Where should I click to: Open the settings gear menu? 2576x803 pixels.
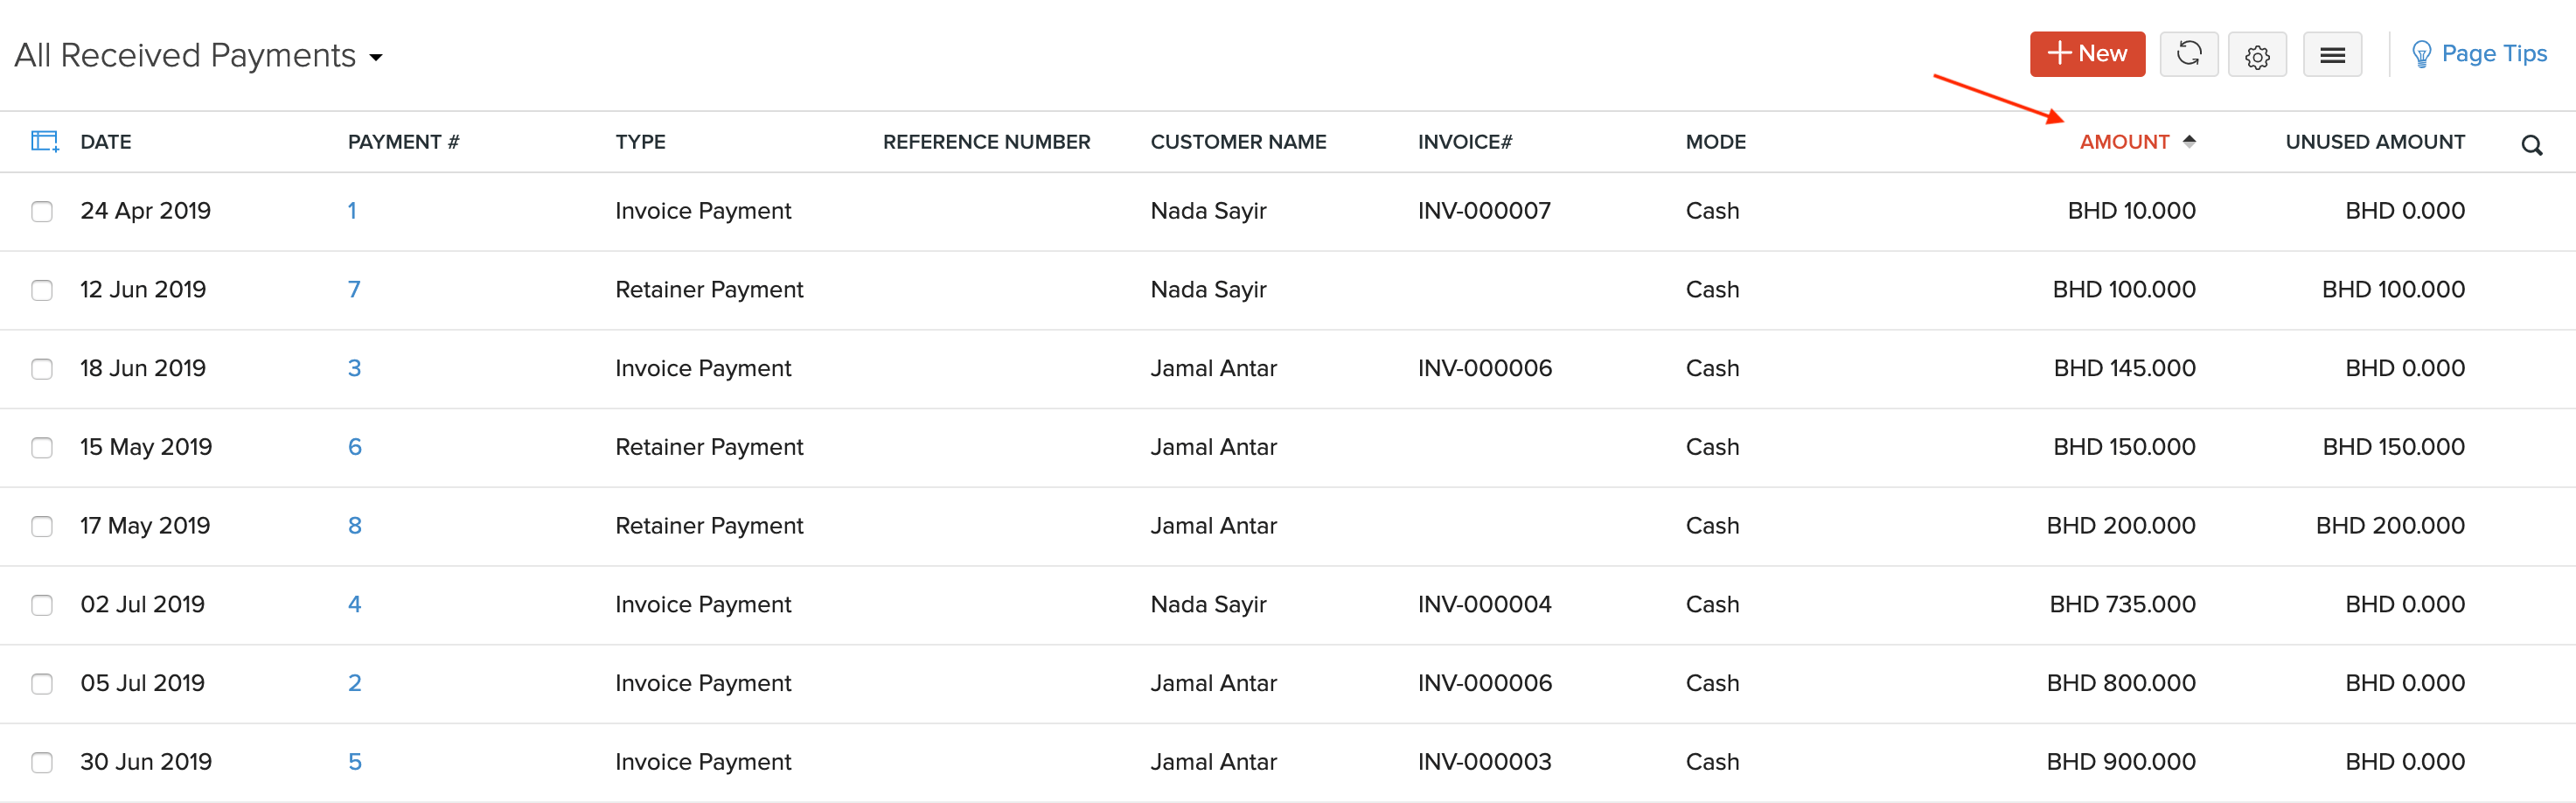2258,54
